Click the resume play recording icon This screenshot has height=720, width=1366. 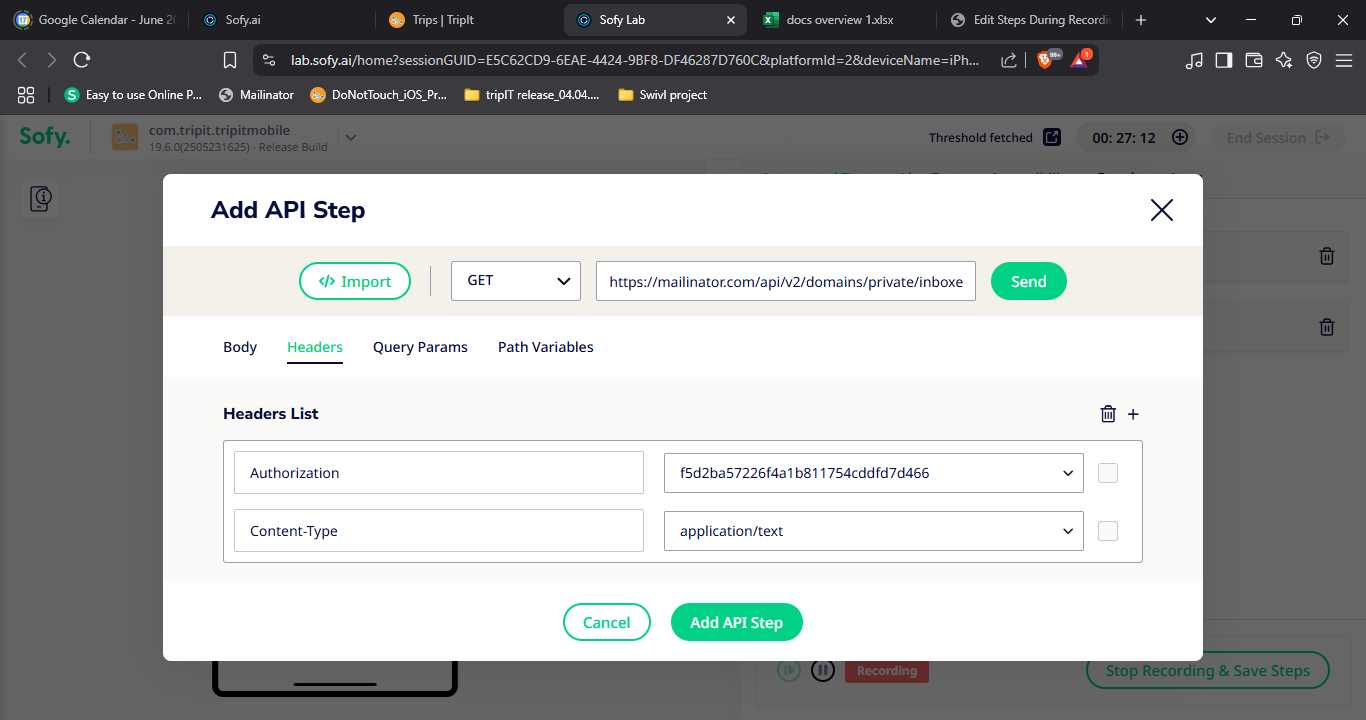[789, 671]
